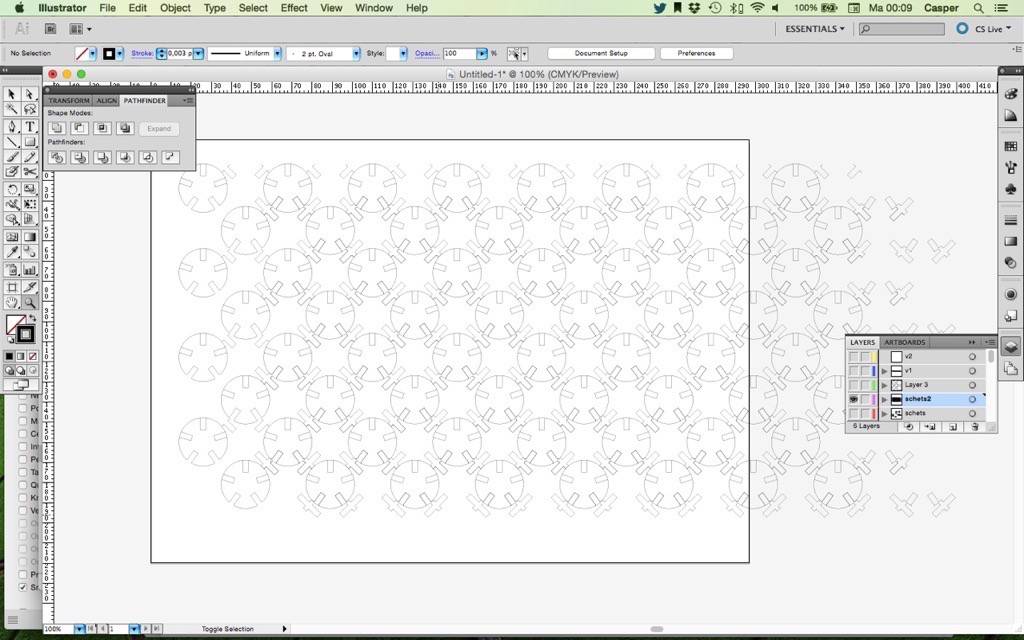Select the Pencil tool

coord(29,157)
